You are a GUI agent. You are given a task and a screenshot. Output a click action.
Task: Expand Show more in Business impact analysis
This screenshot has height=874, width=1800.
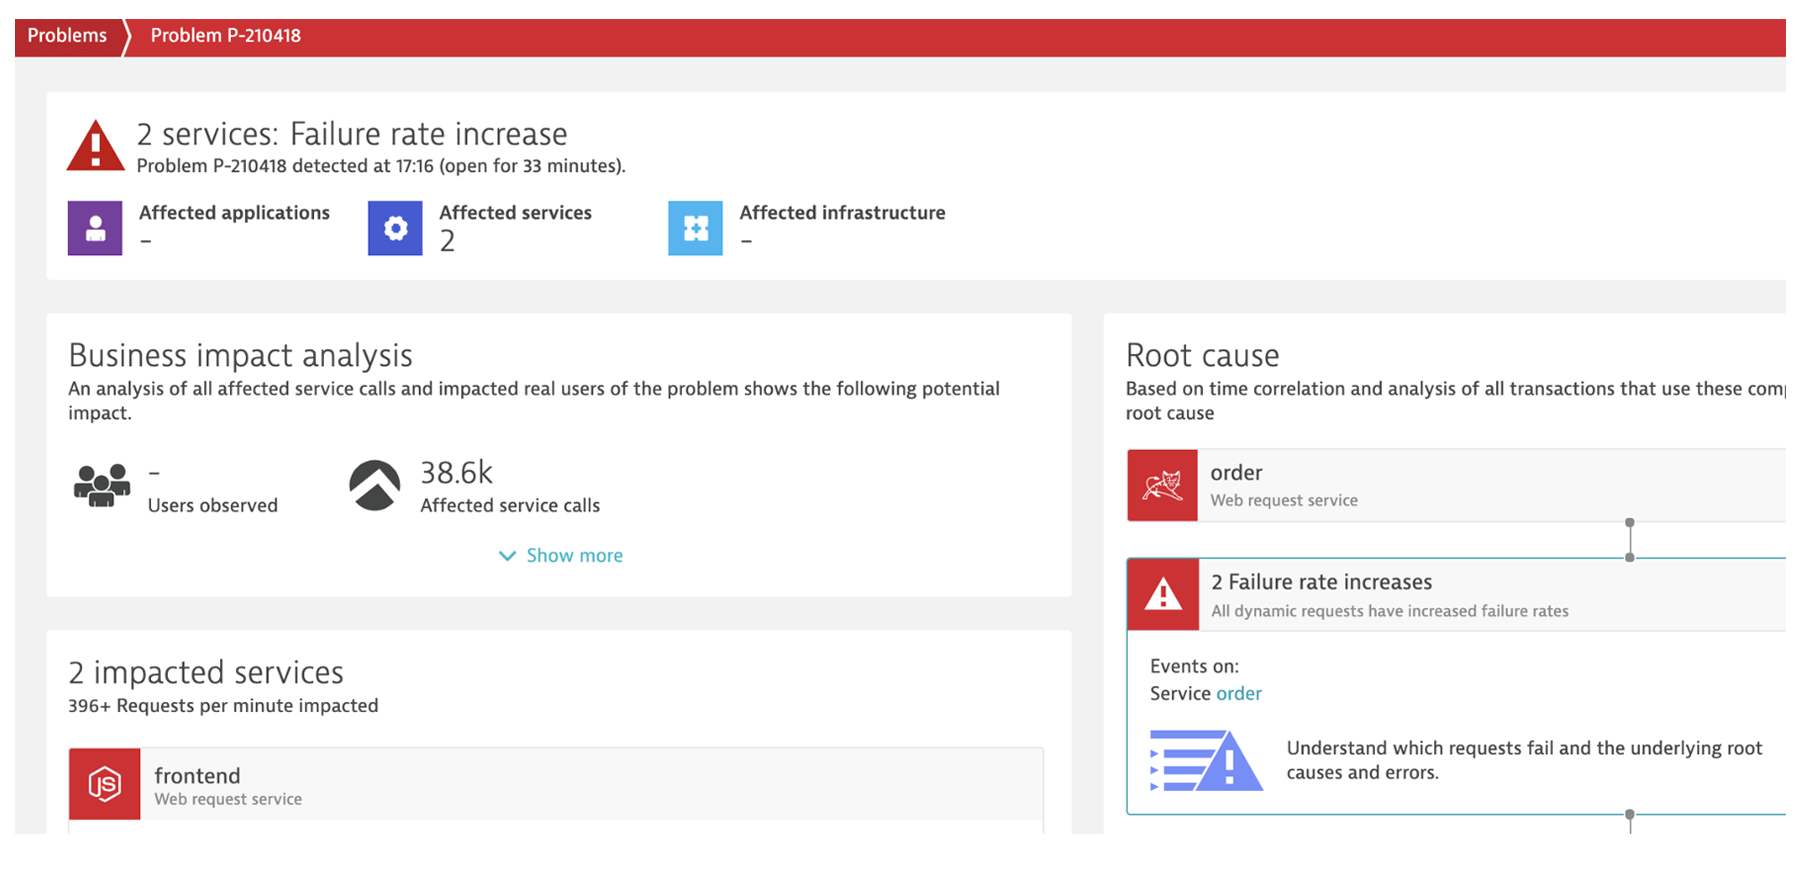(x=574, y=556)
